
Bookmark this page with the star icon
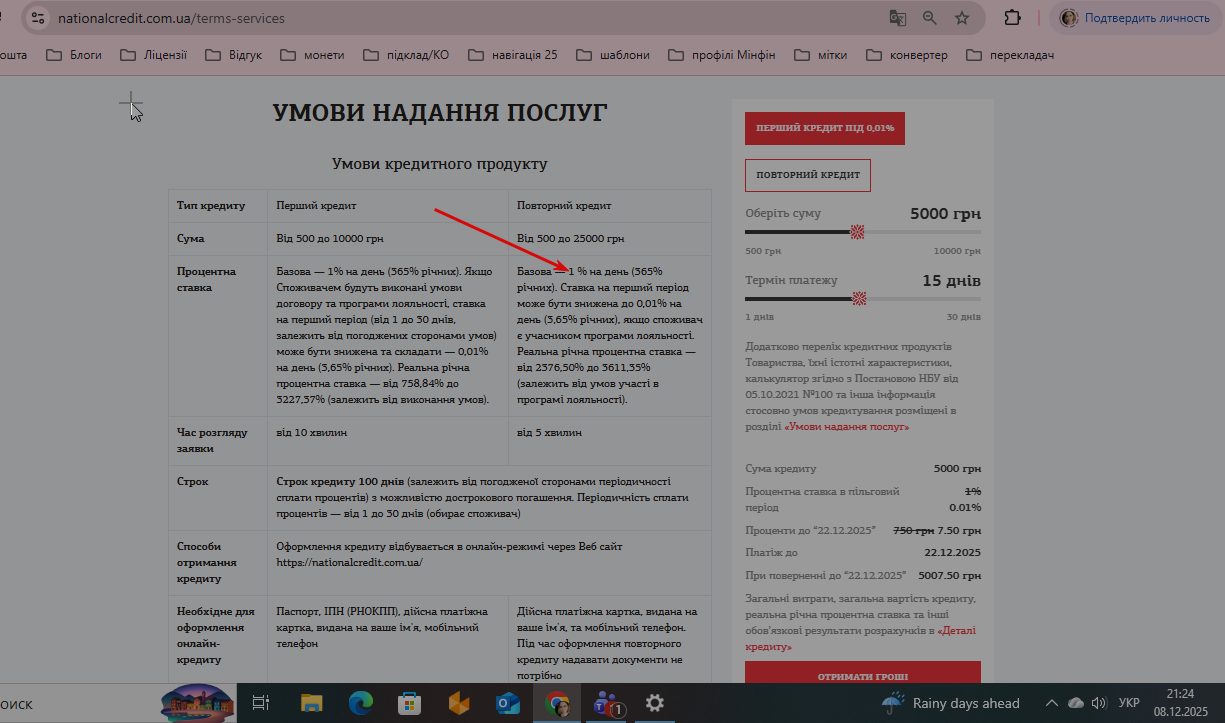click(962, 18)
